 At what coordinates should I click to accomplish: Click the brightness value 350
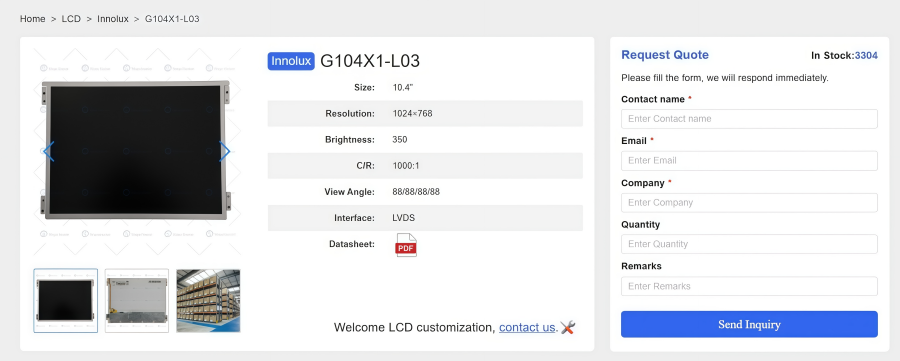click(x=399, y=139)
